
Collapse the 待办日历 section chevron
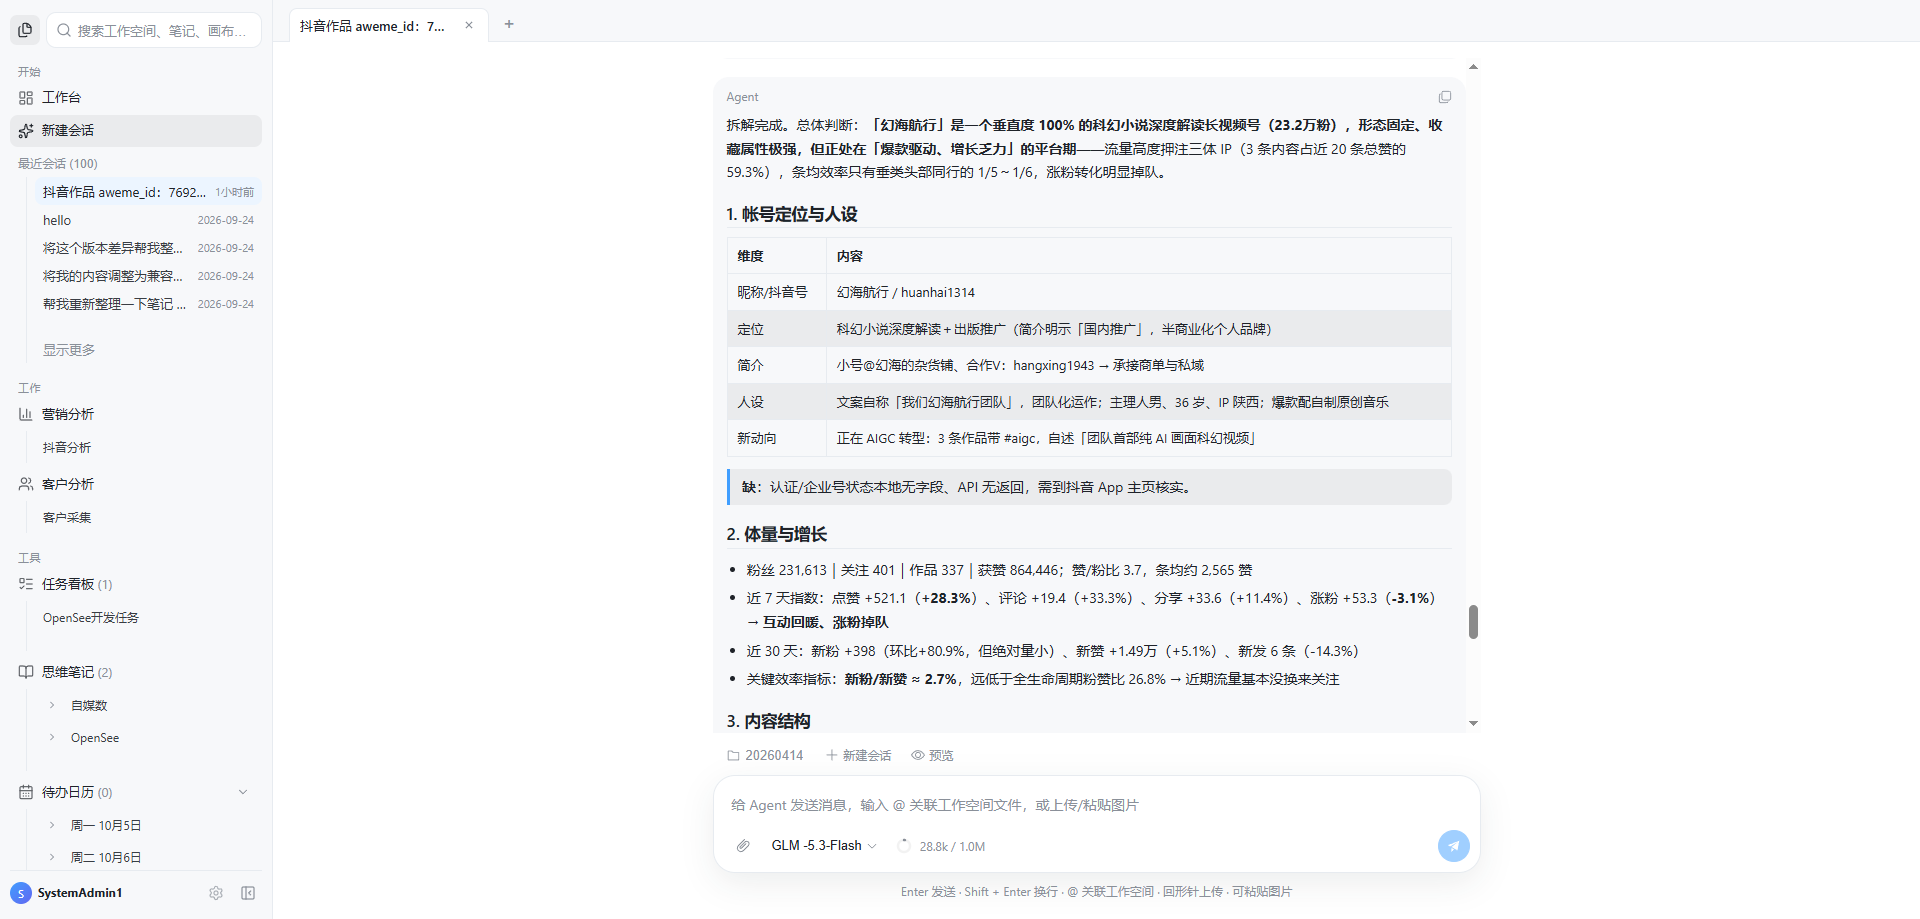(x=243, y=792)
